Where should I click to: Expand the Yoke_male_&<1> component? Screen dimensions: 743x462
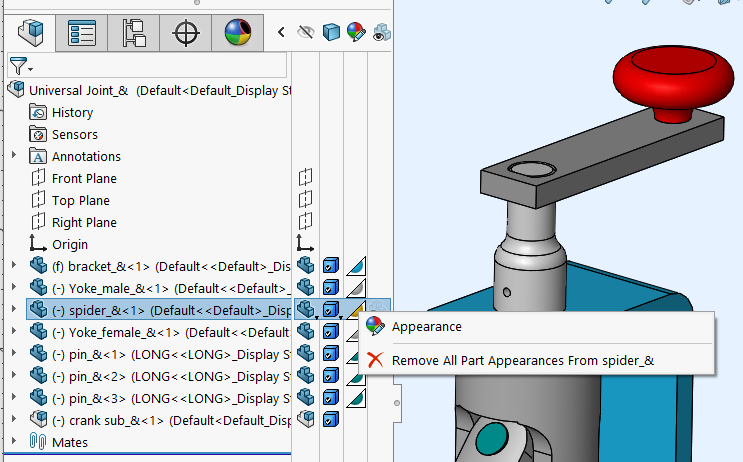pyautogui.click(x=14, y=287)
